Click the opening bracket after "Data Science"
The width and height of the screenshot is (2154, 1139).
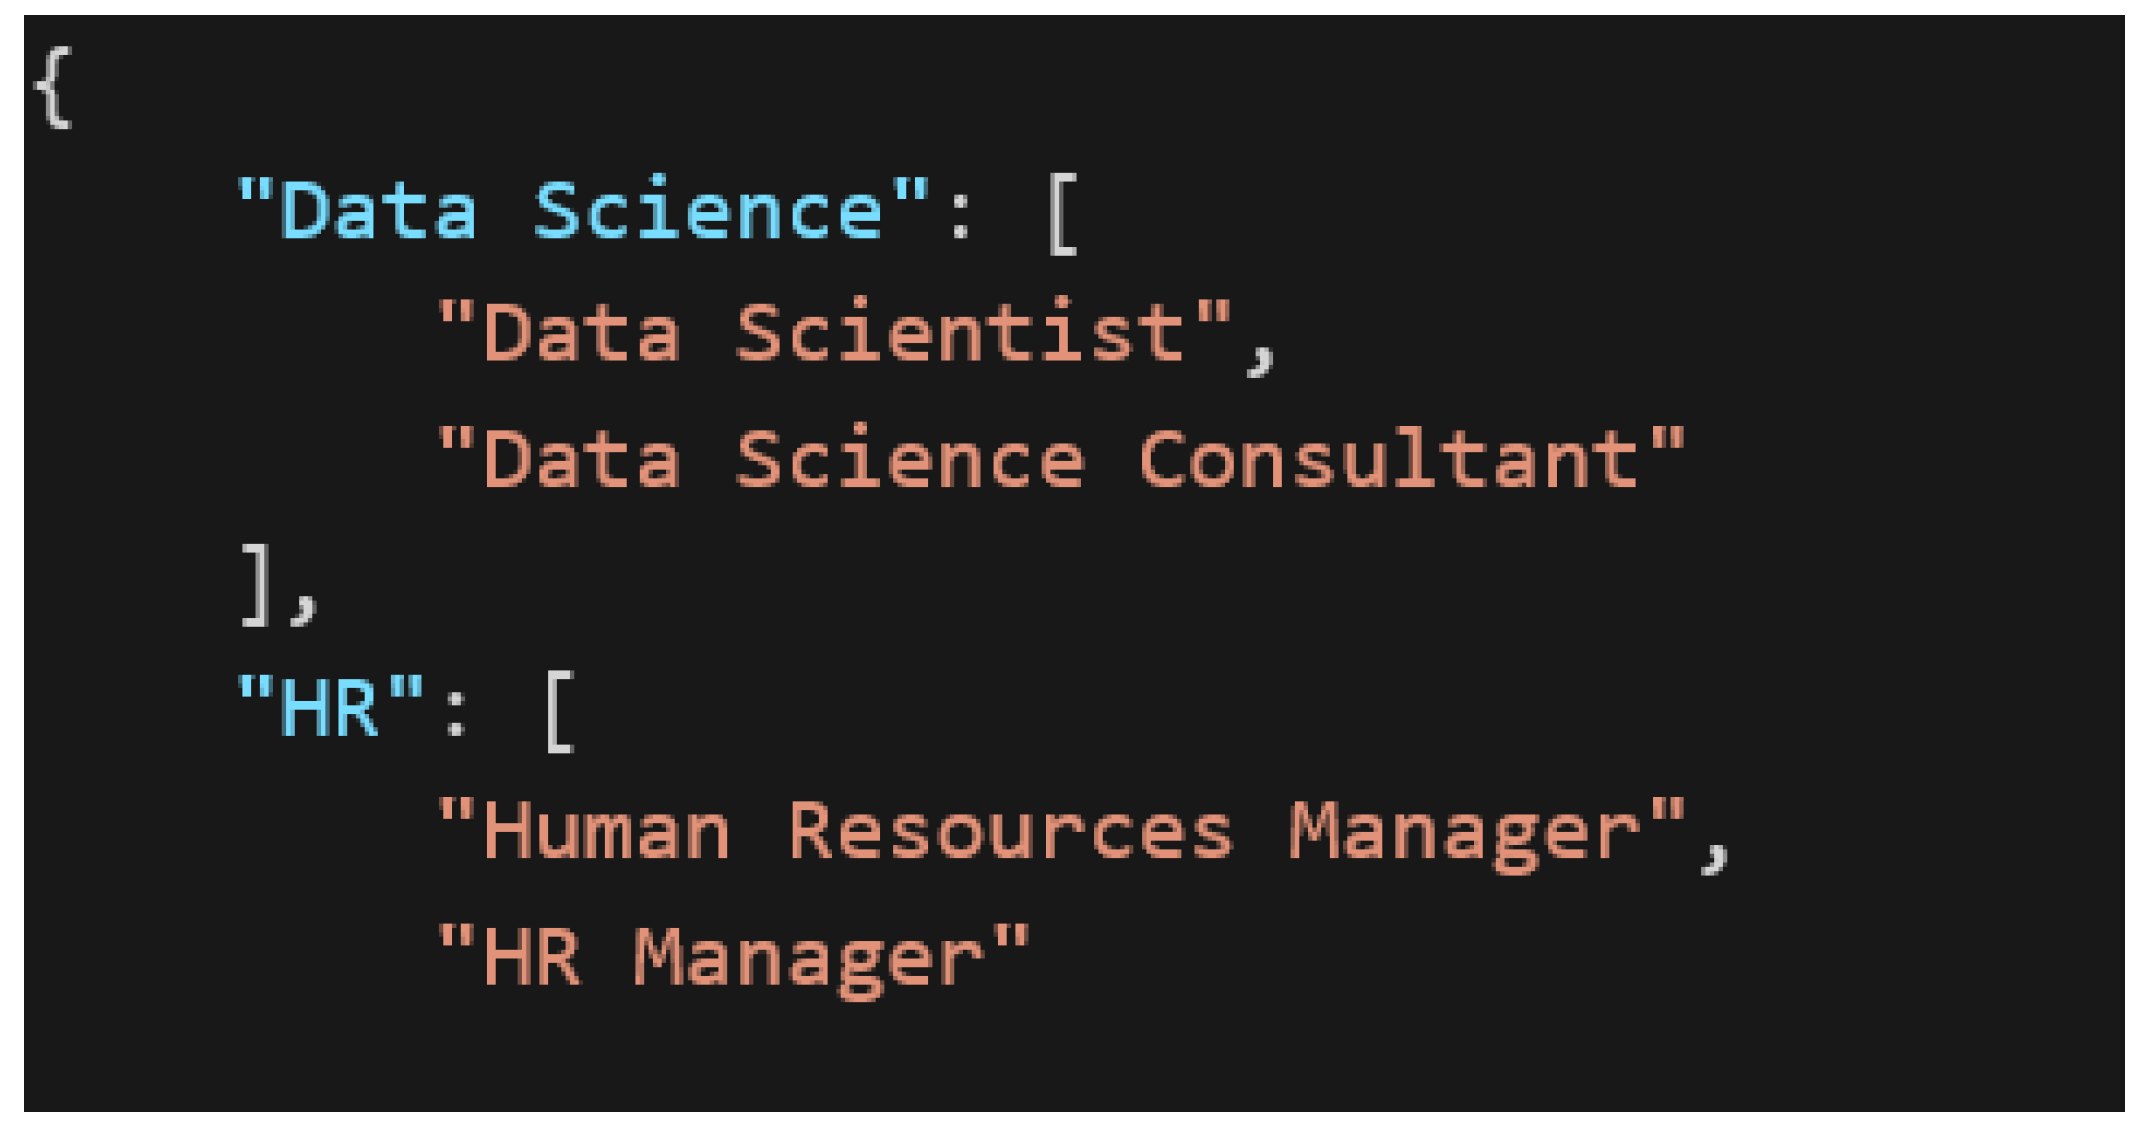coord(1063,214)
